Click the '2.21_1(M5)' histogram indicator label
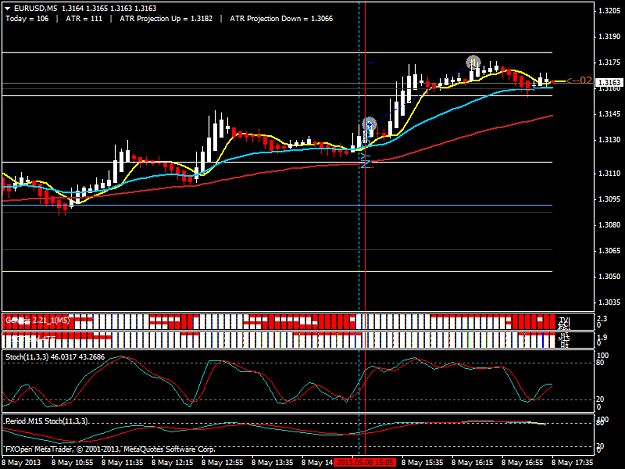The height and width of the screenshot is (469, 625). pos(51,320)
